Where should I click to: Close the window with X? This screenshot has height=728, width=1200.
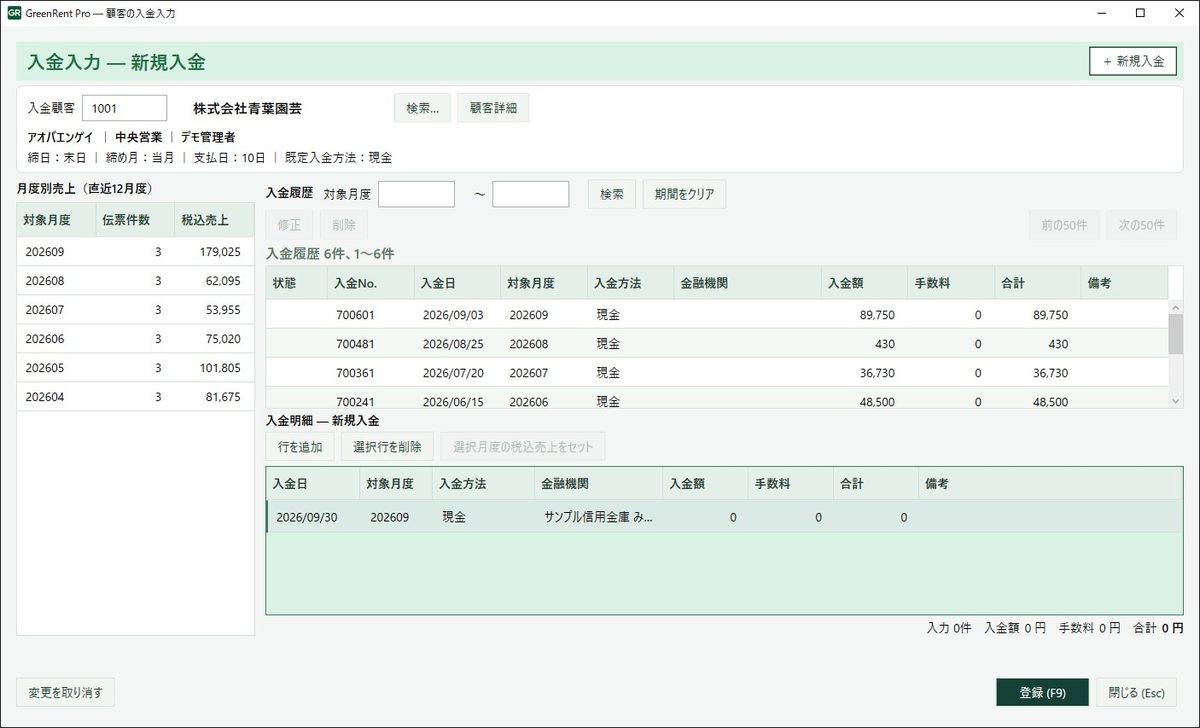[x=1180, y=13]
